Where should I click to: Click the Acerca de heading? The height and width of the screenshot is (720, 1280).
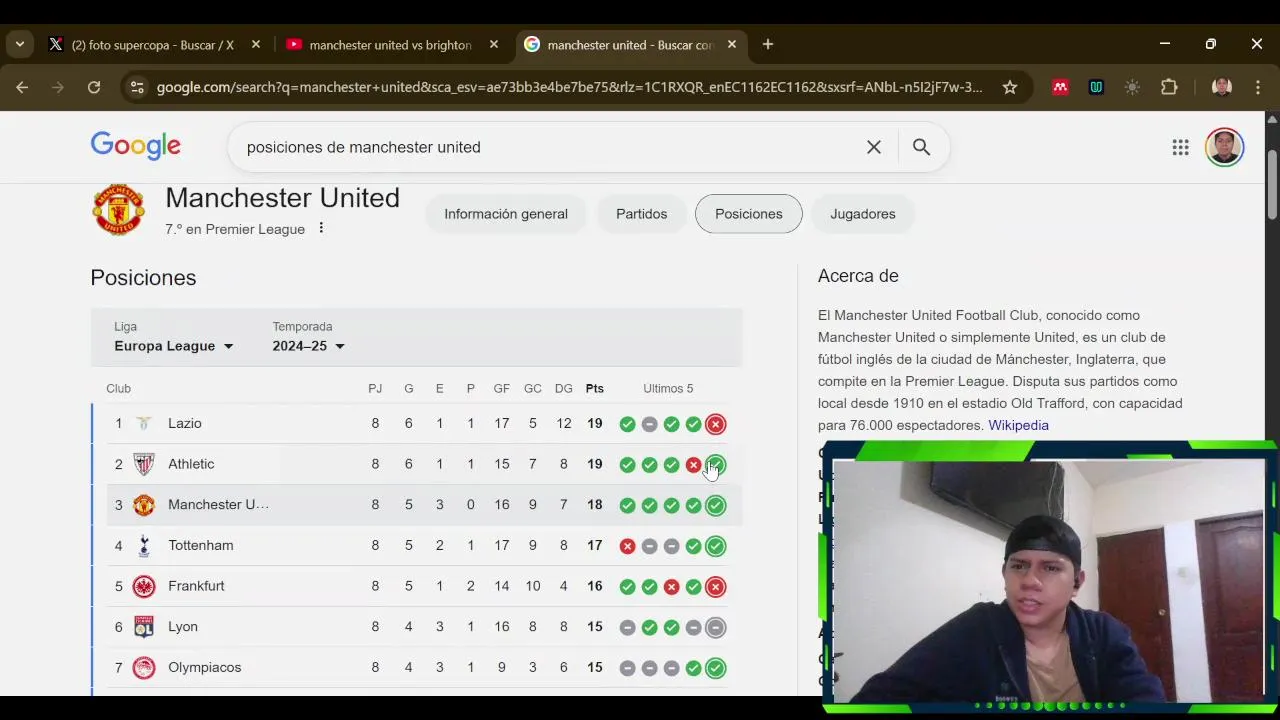click(x=858, y=276)
